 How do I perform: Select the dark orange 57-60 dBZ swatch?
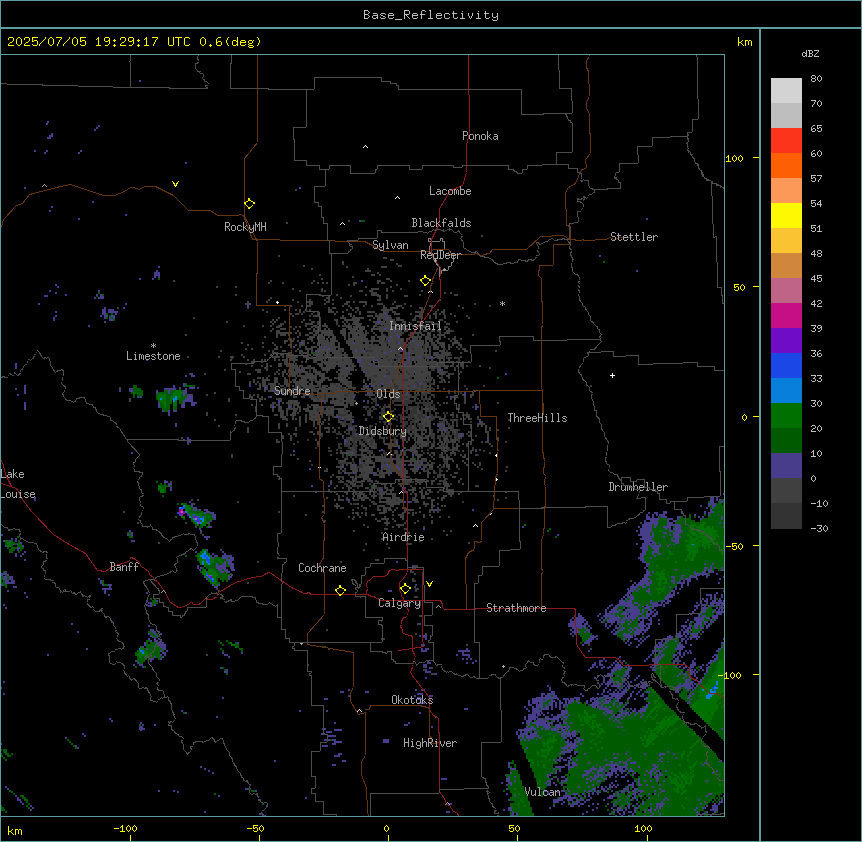click(x=786, y=165)
